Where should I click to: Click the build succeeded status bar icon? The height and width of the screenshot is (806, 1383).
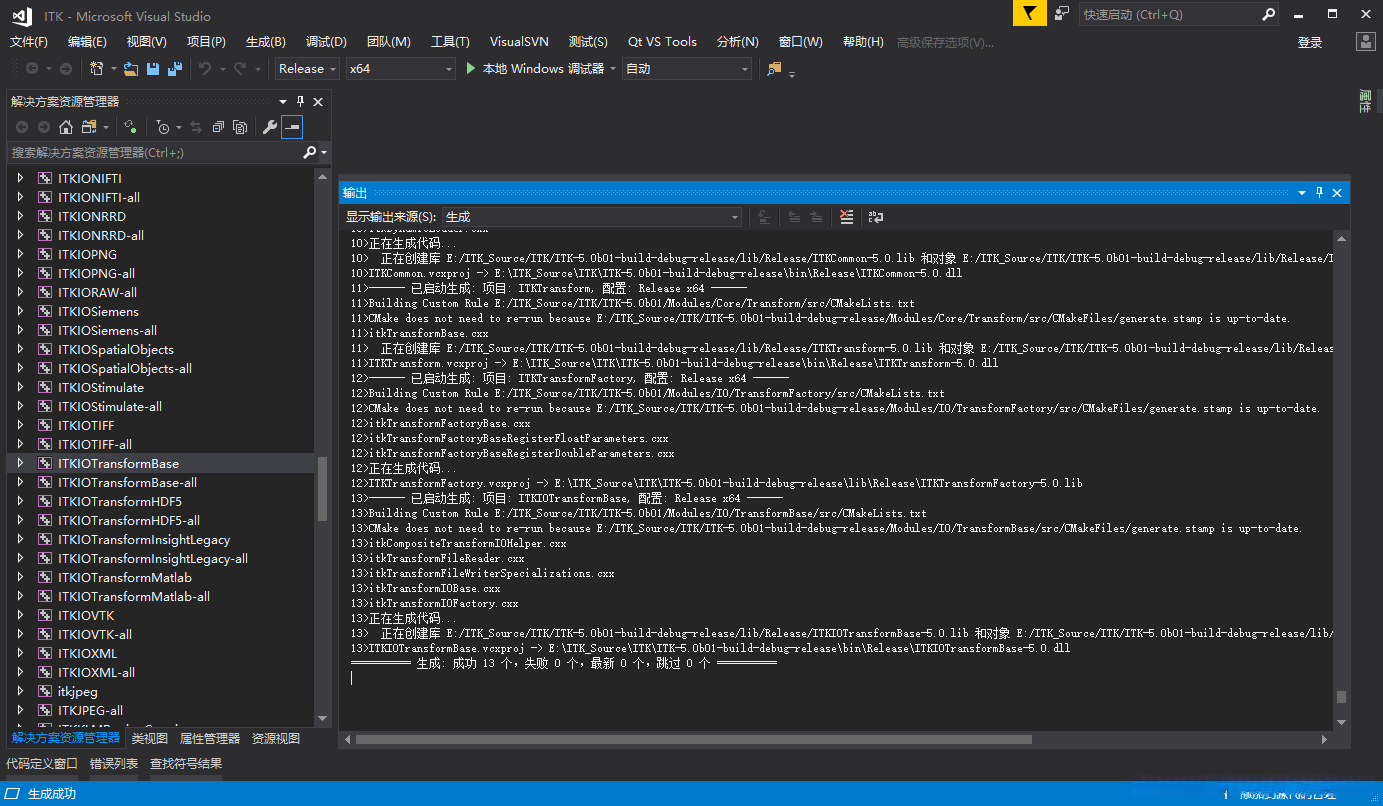14,794
